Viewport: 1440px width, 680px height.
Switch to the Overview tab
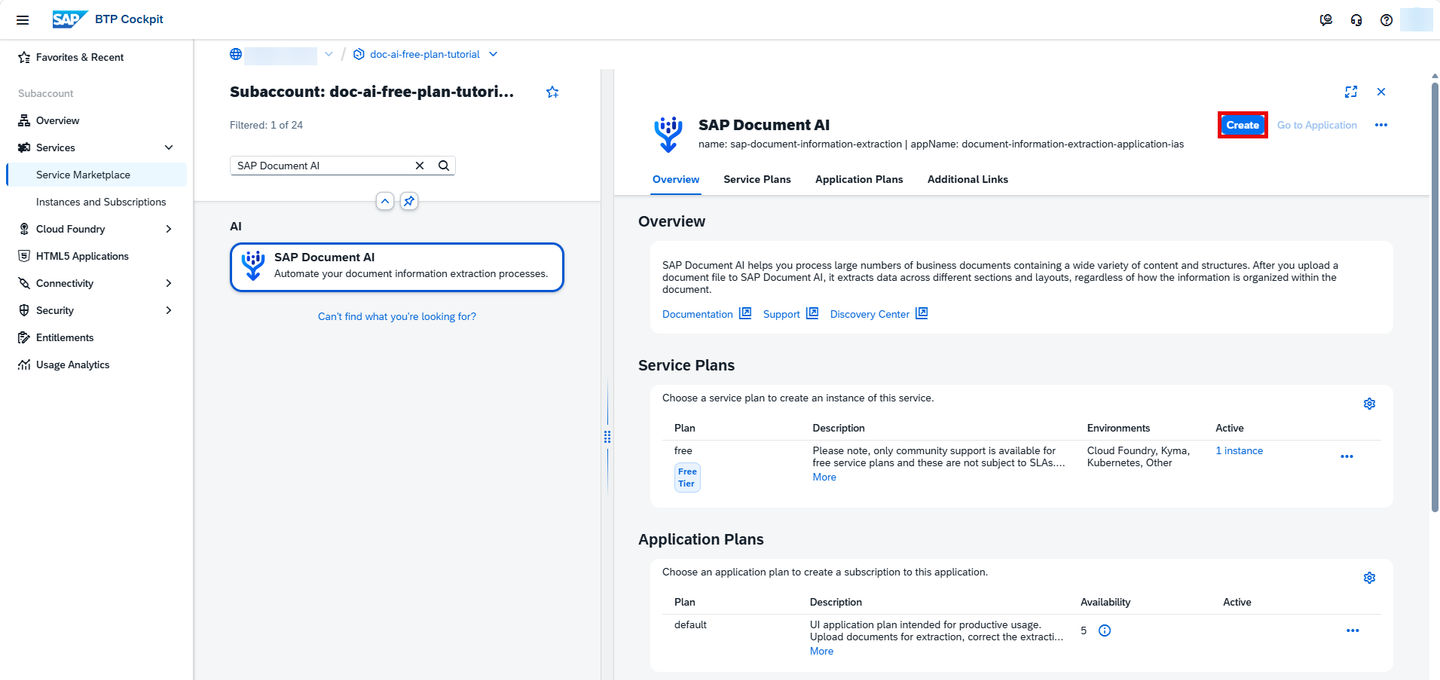[676, 179]
